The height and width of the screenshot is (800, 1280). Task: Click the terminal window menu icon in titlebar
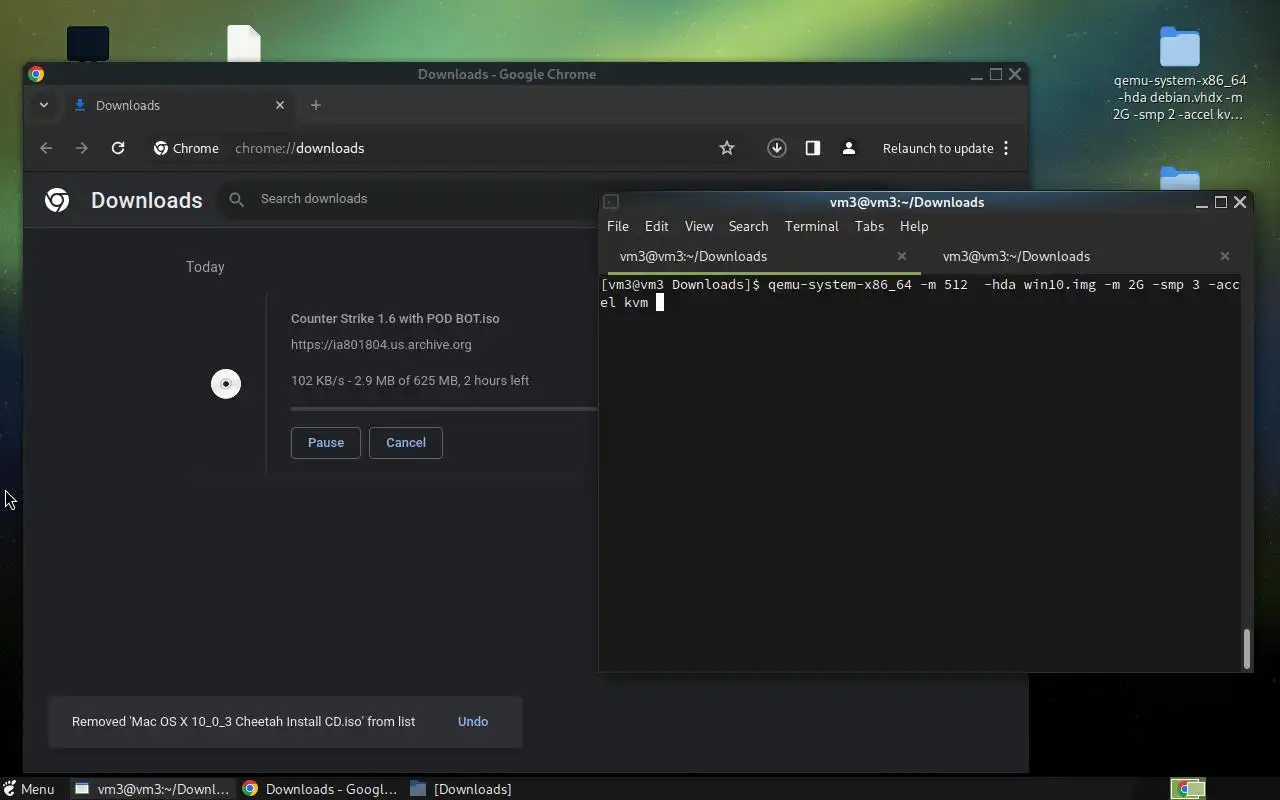click(611, 202)
